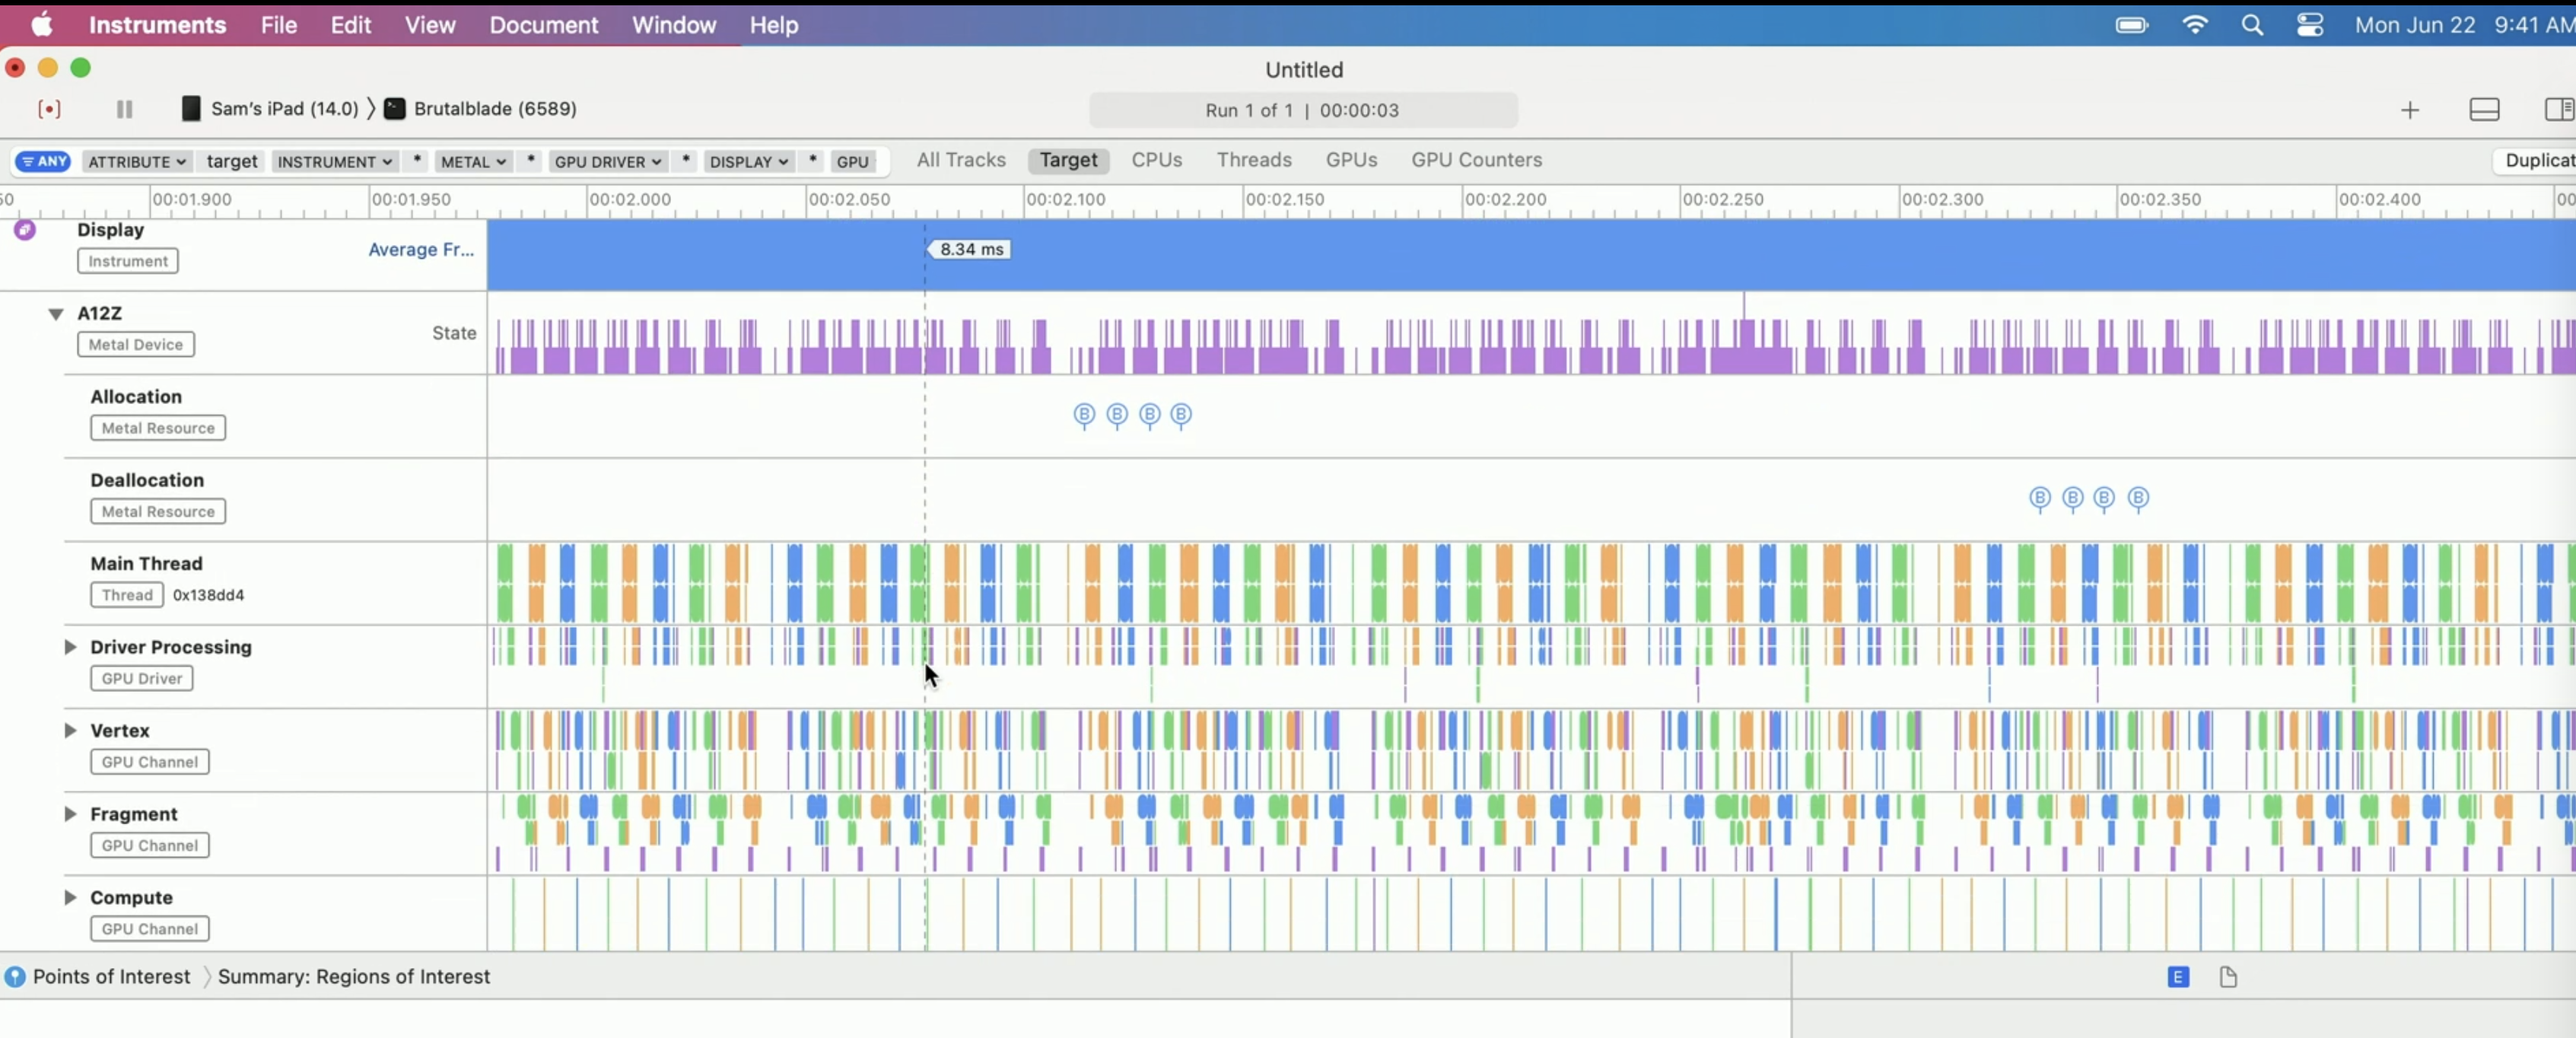Expand the Vertex track

tap(70, 731)
